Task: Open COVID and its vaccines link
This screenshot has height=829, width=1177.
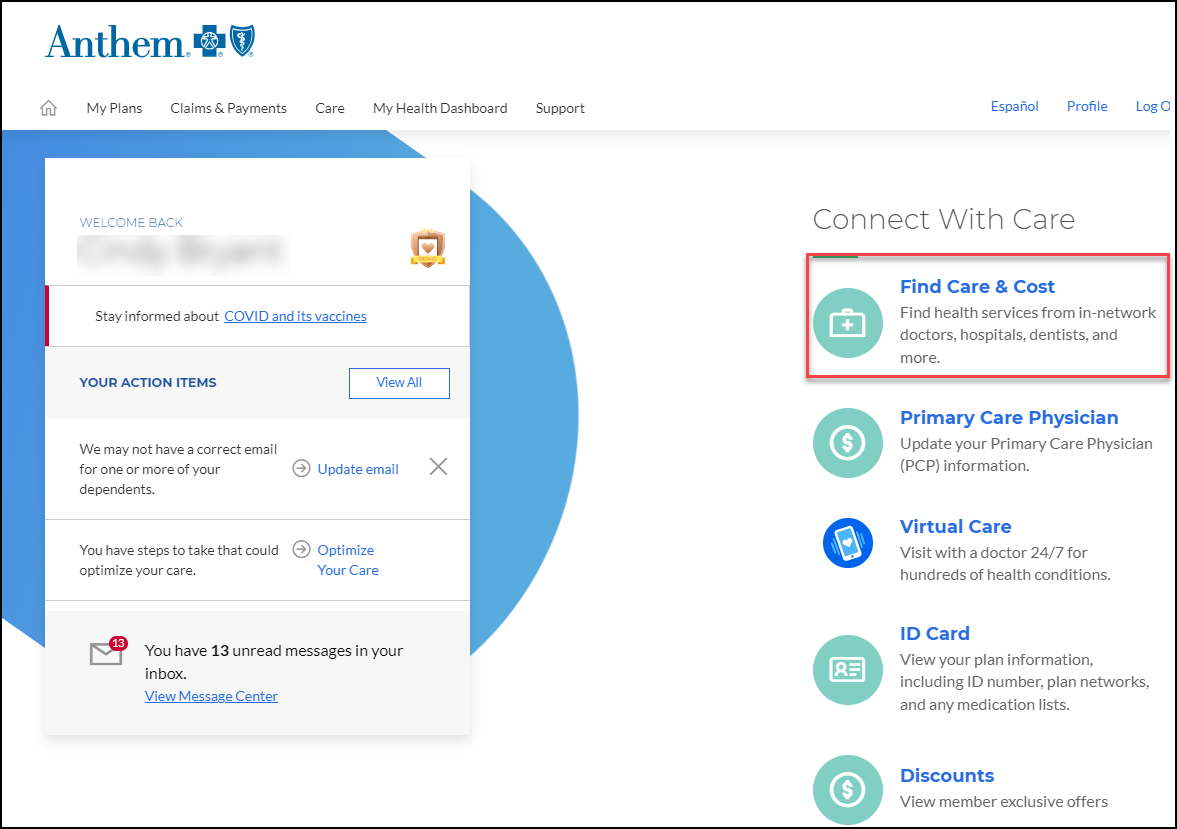Action: [x=295, y=316]
